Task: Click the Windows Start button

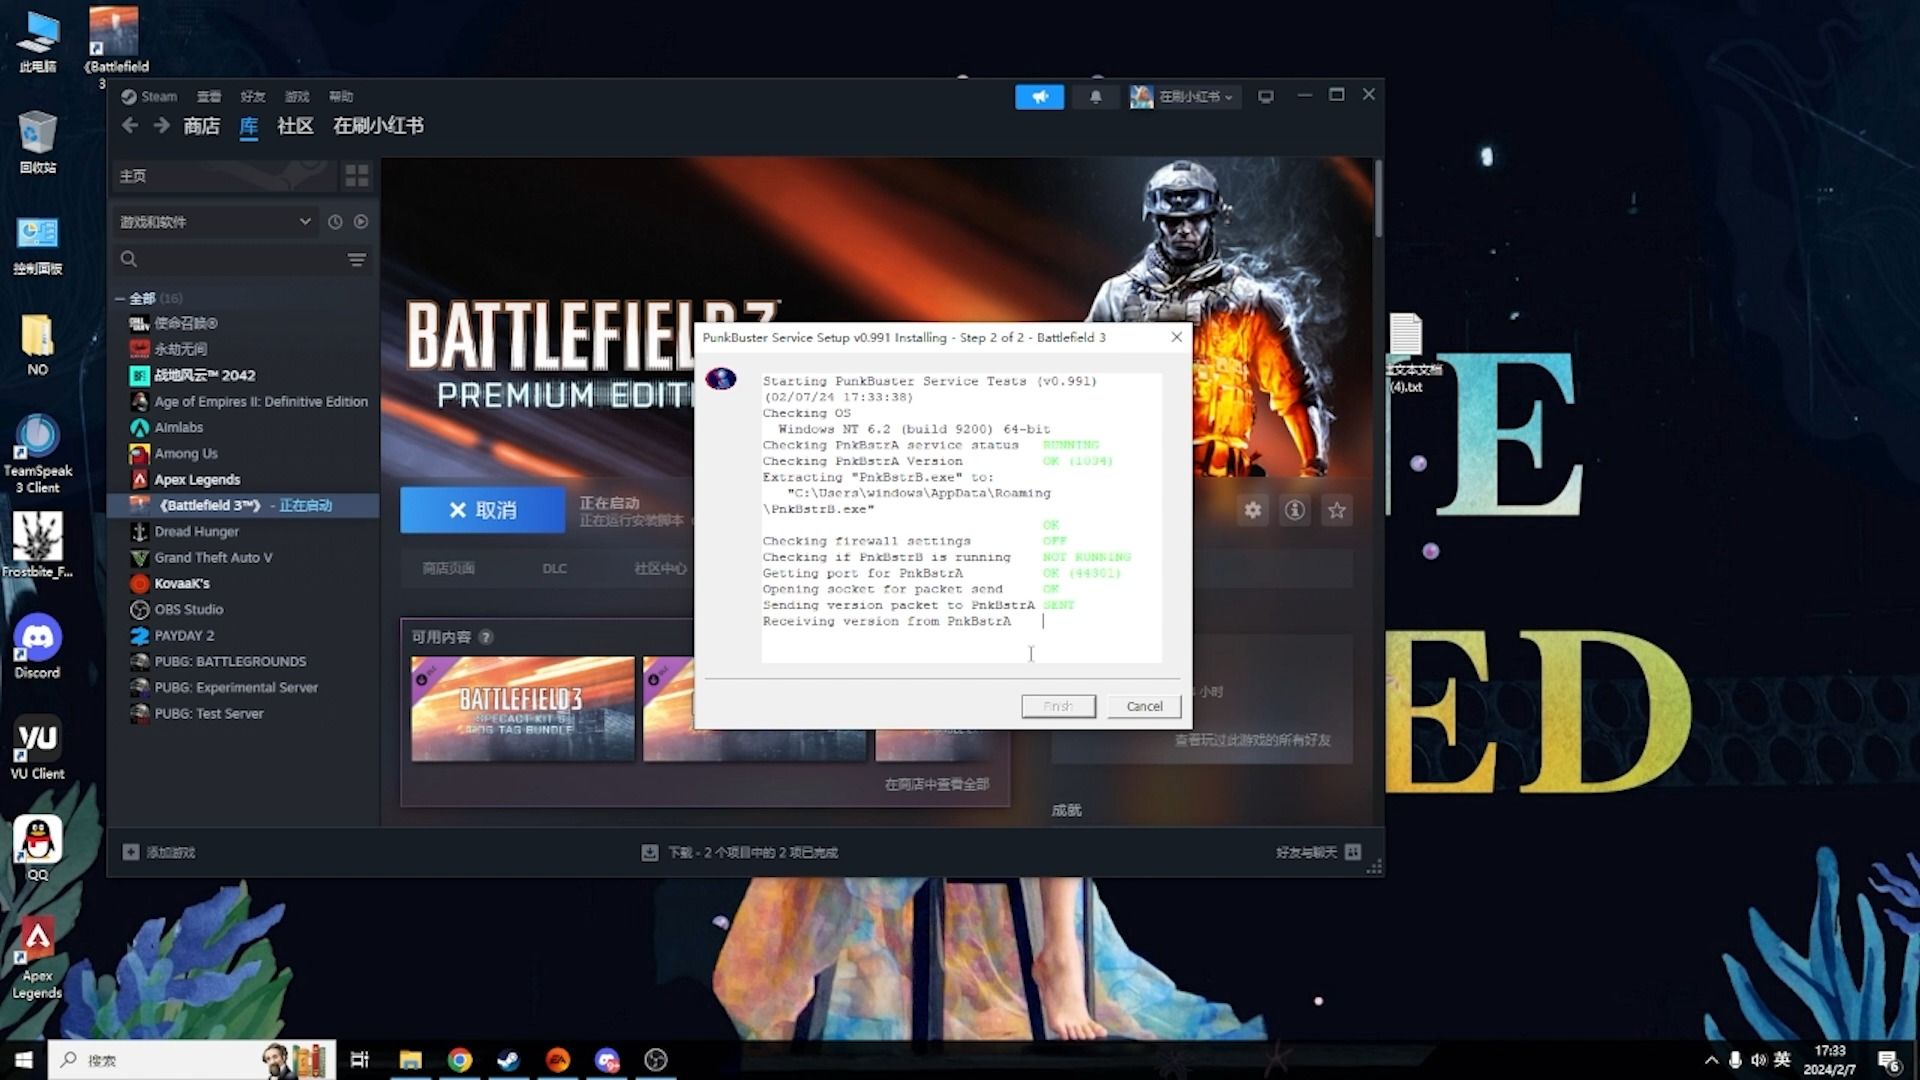Action: point(23,1060)
